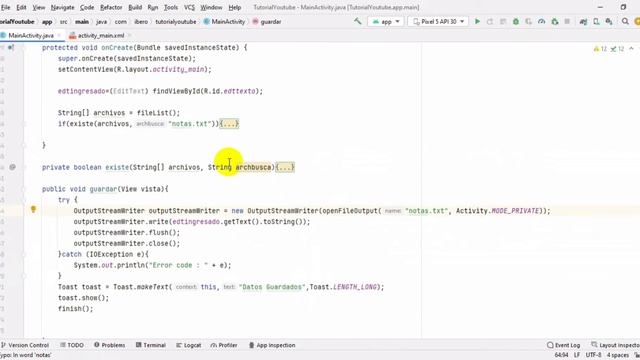This screenshot has width=640, height=360.
Task: Click the LF line separator selector
Action: coord(577,355)
